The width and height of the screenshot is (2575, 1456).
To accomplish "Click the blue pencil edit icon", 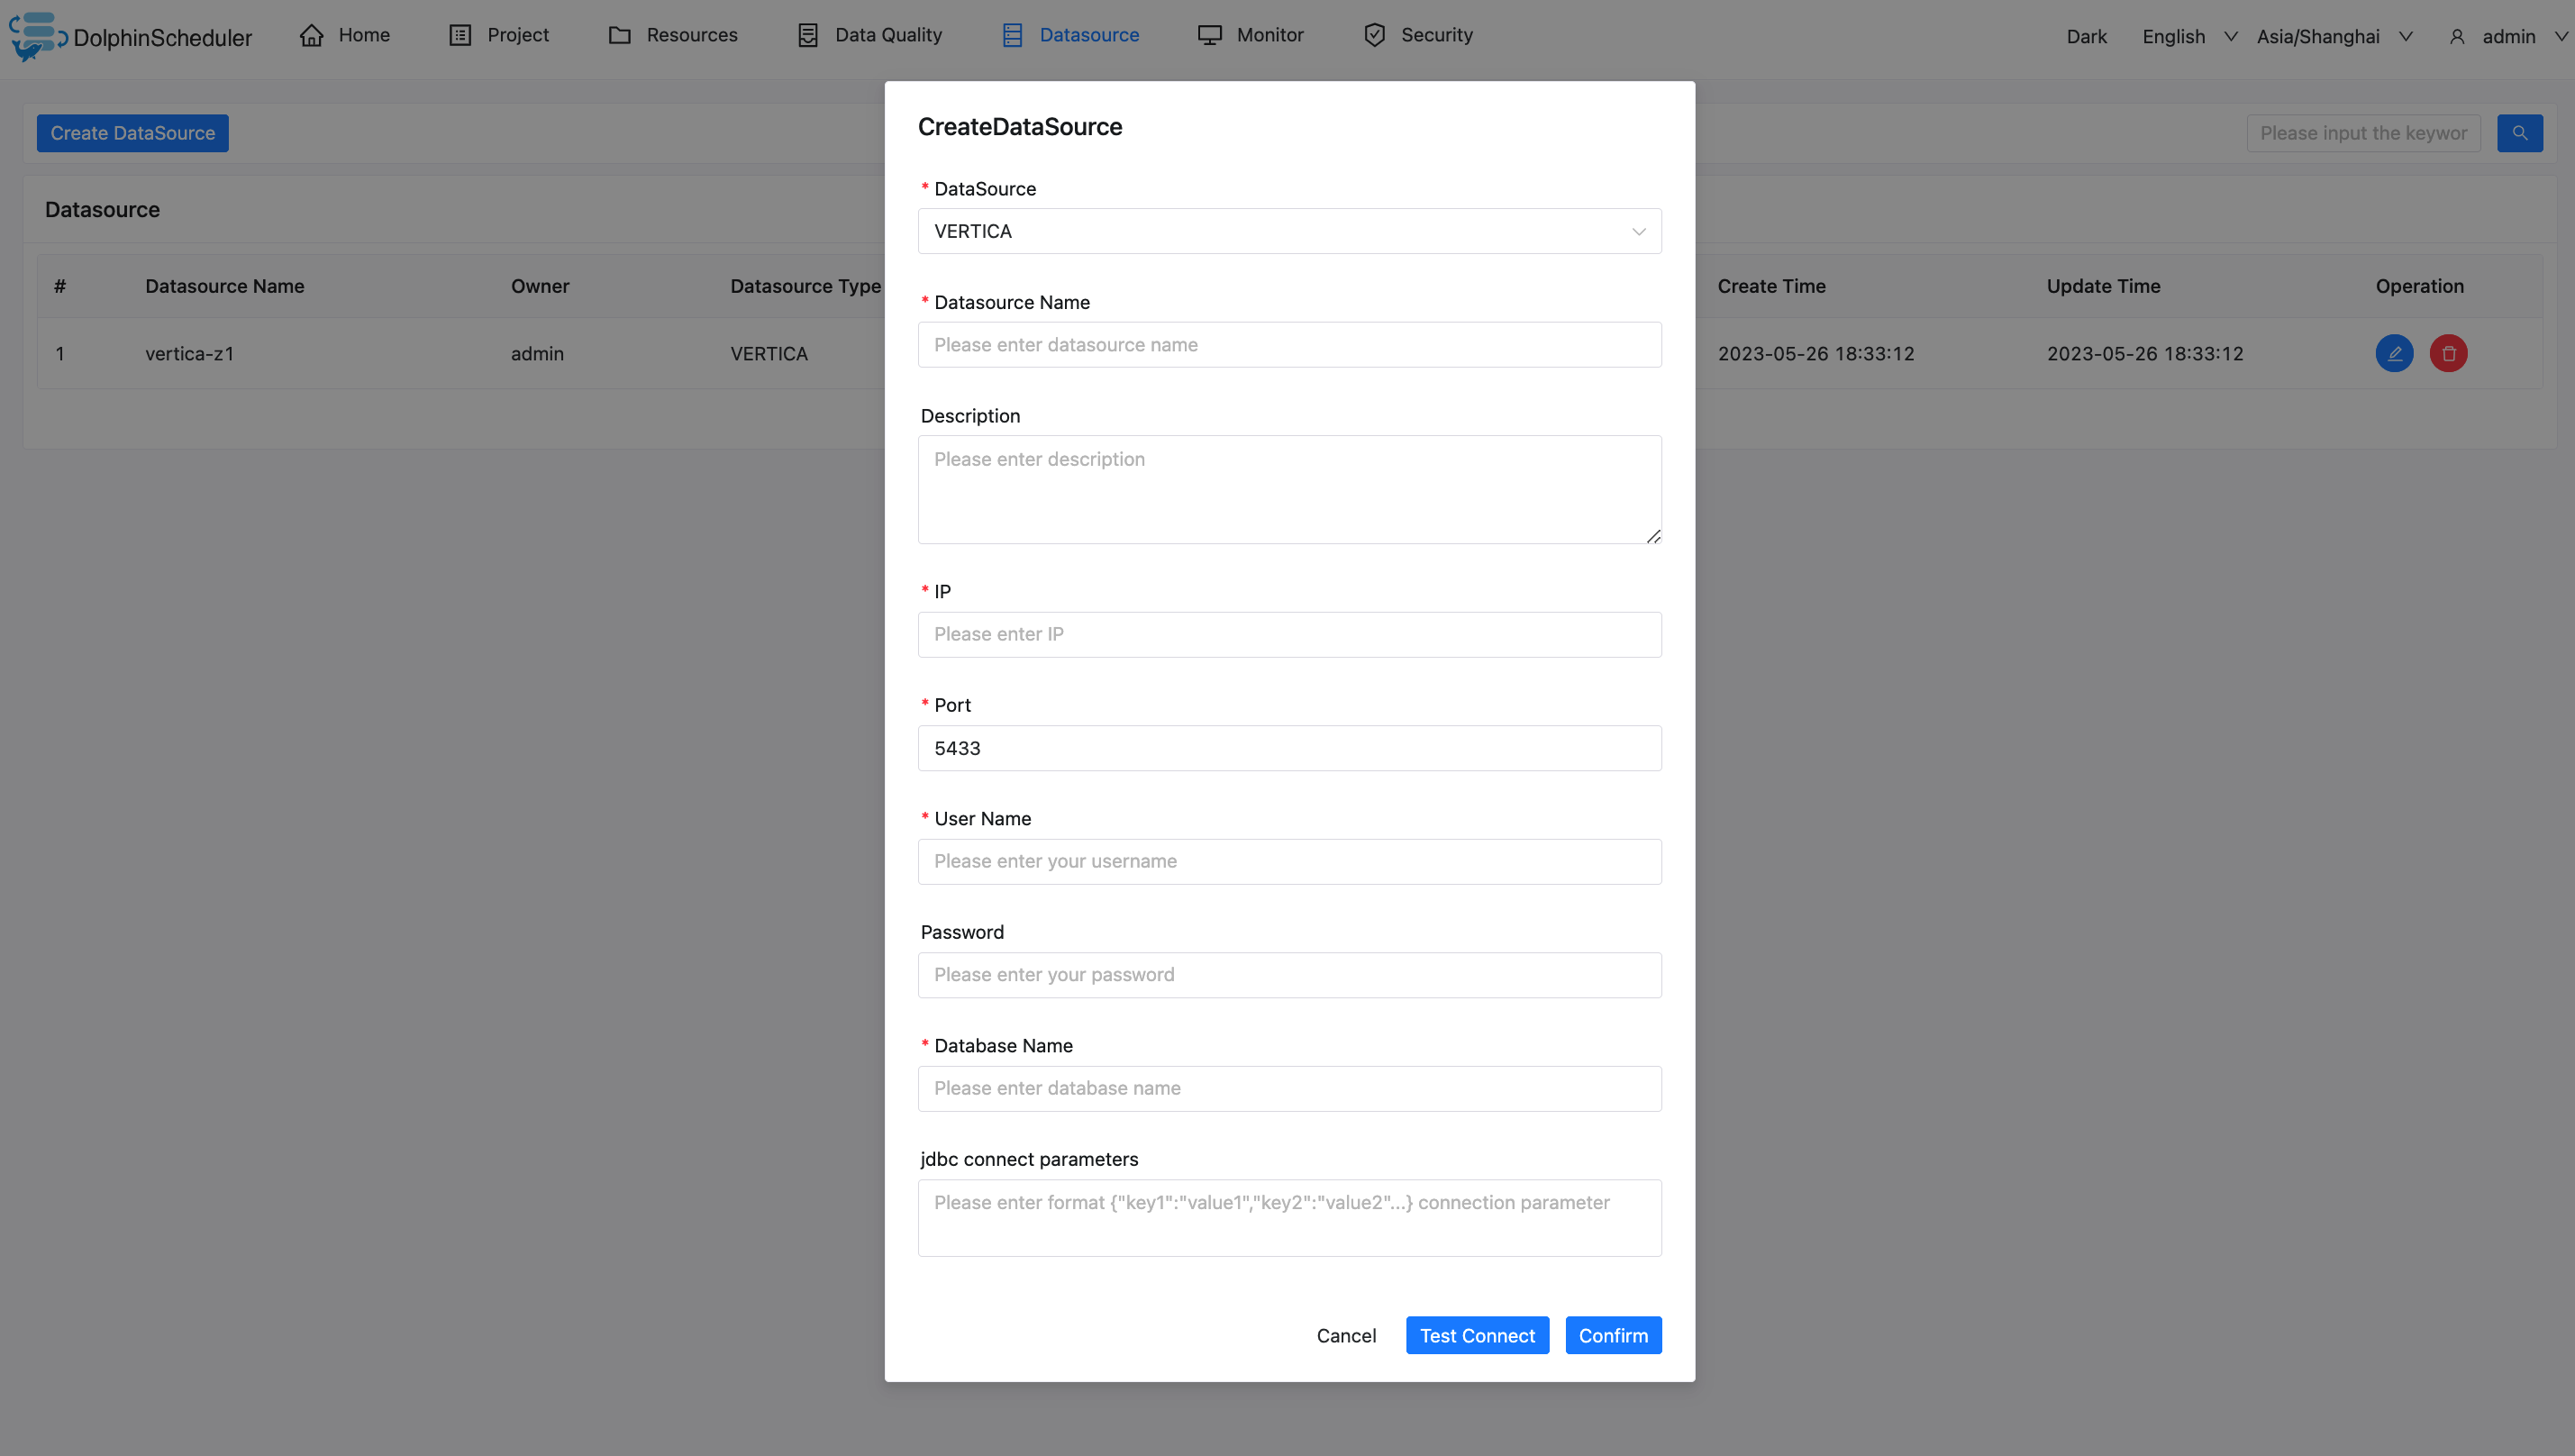I will (2394, 353).
